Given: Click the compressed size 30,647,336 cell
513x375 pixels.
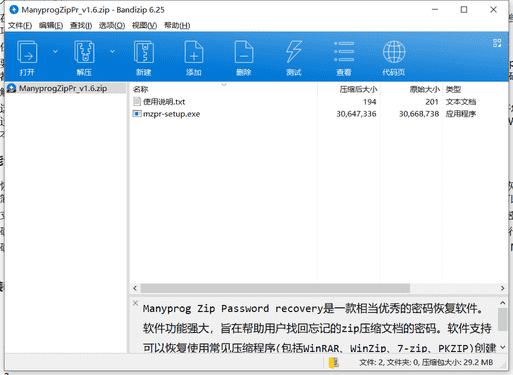Looking at the screenshot, I should pyautogui.click(x=356, y=114).
